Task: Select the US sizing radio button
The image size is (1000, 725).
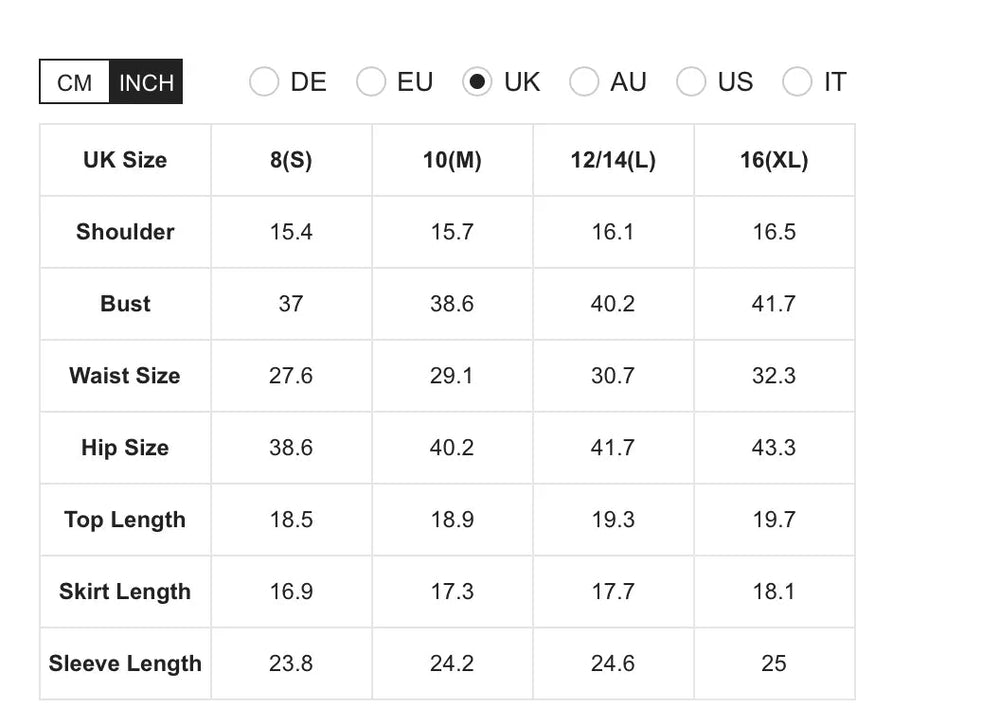Action: point(691,82)
